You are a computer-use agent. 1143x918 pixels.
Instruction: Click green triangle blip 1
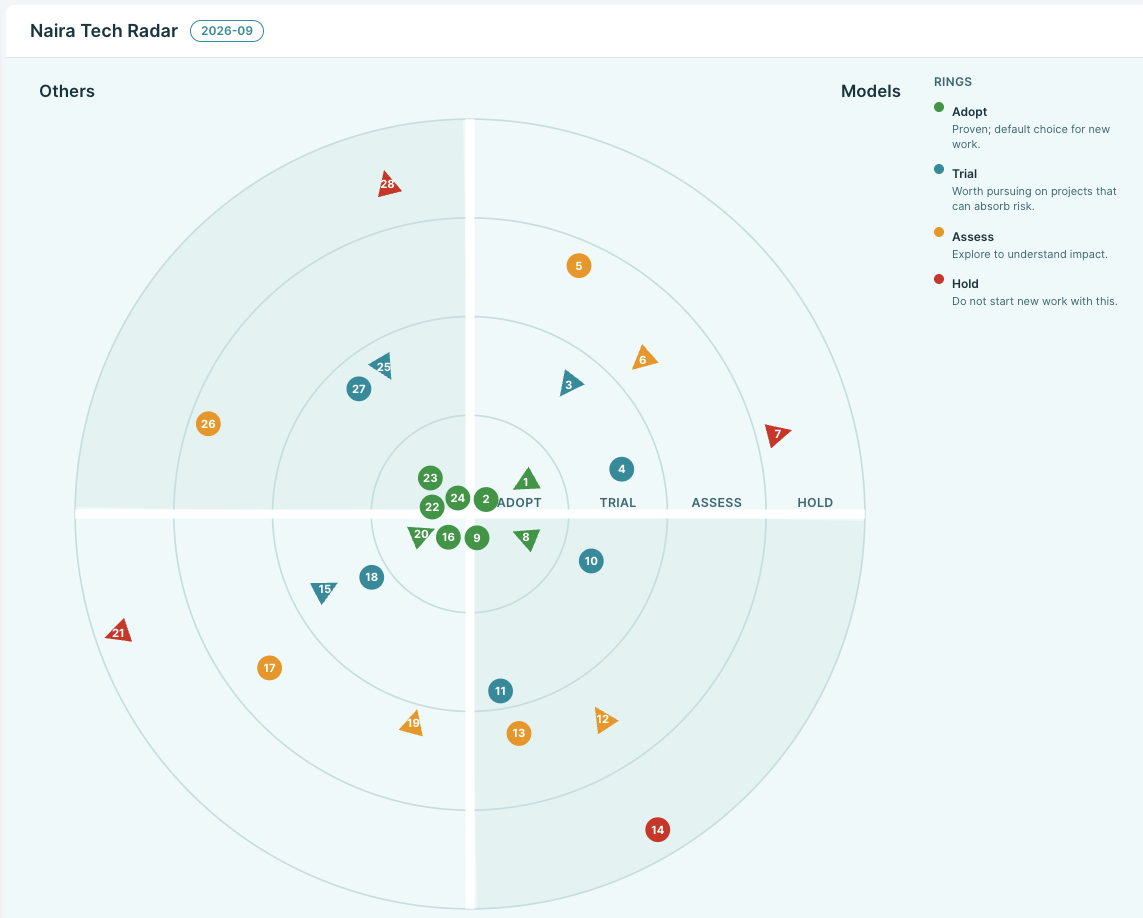pos(526,480)
